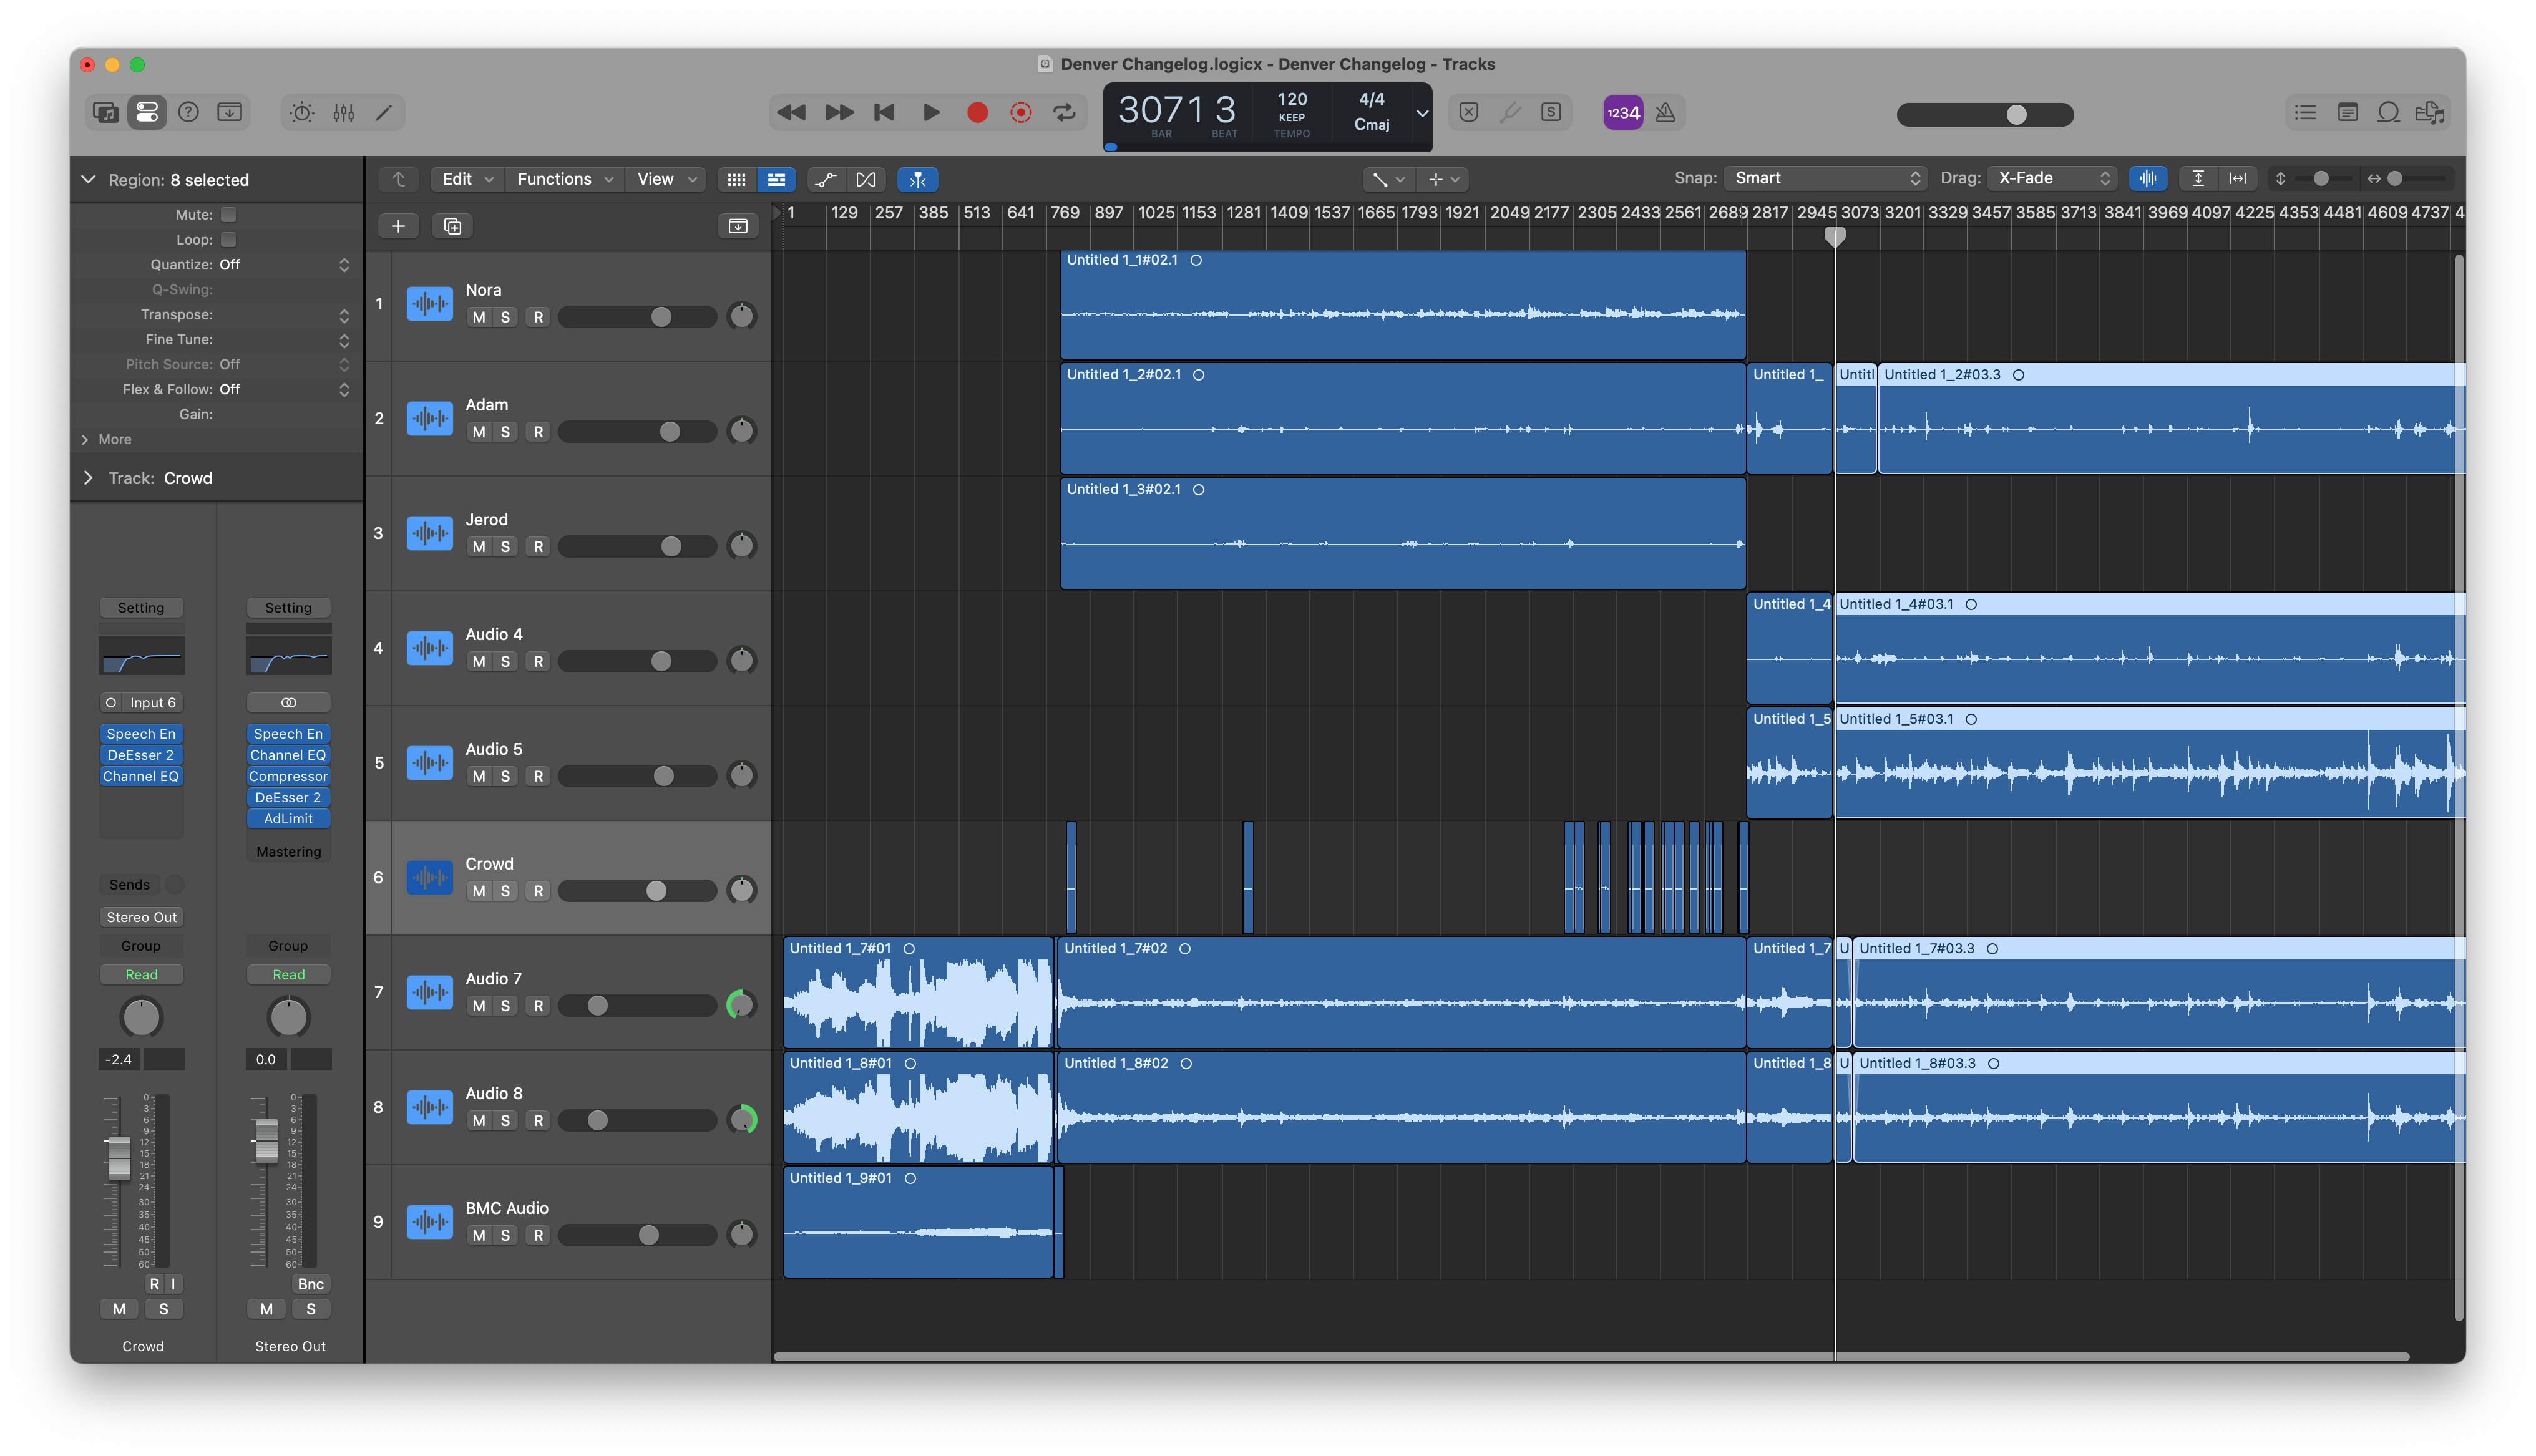The image size is (2536, 1456).
Task: Switch to grid view icon in toolbar
Action: click(736, 179)
